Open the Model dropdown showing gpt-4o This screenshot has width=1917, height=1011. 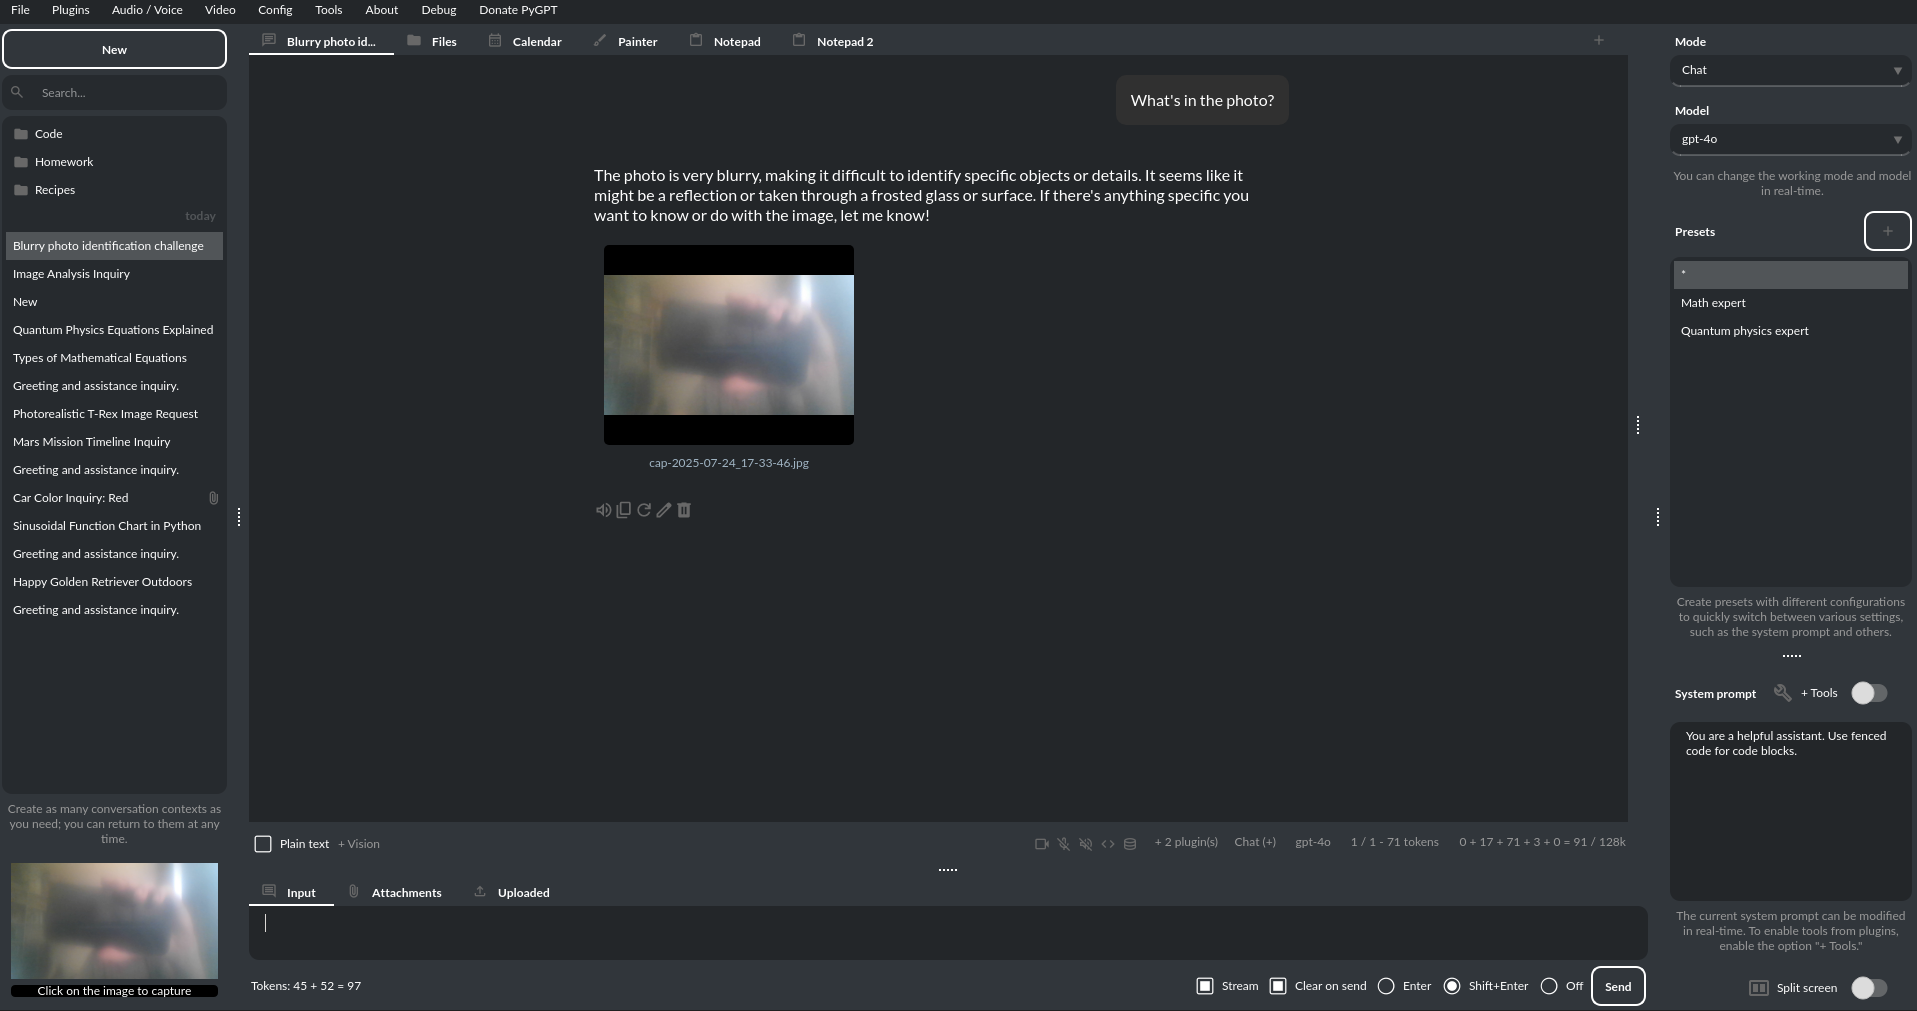pyautogui.click(x=1790, y=139)
